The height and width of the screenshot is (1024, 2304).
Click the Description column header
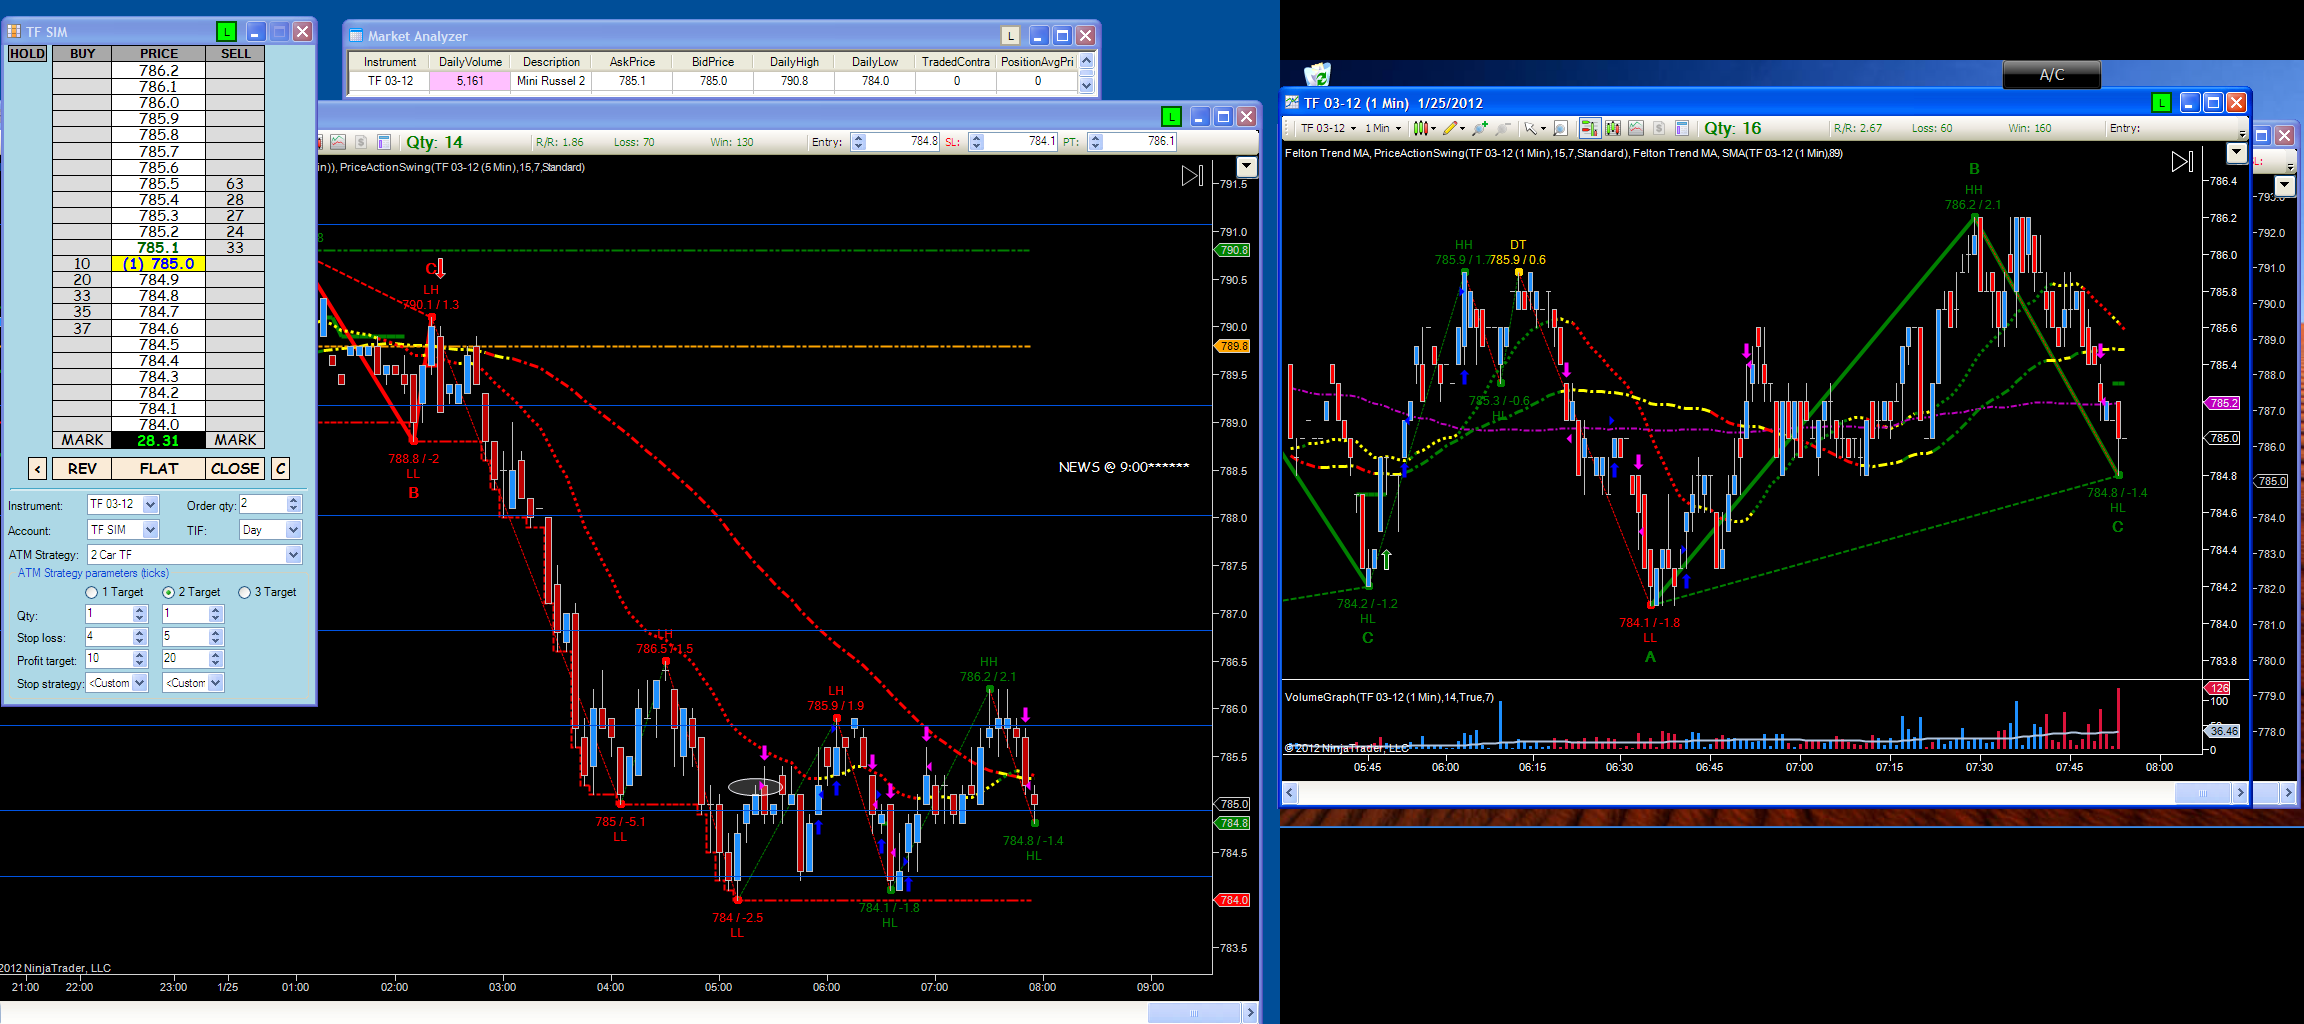pyautogui.click(x=551, y=62)
